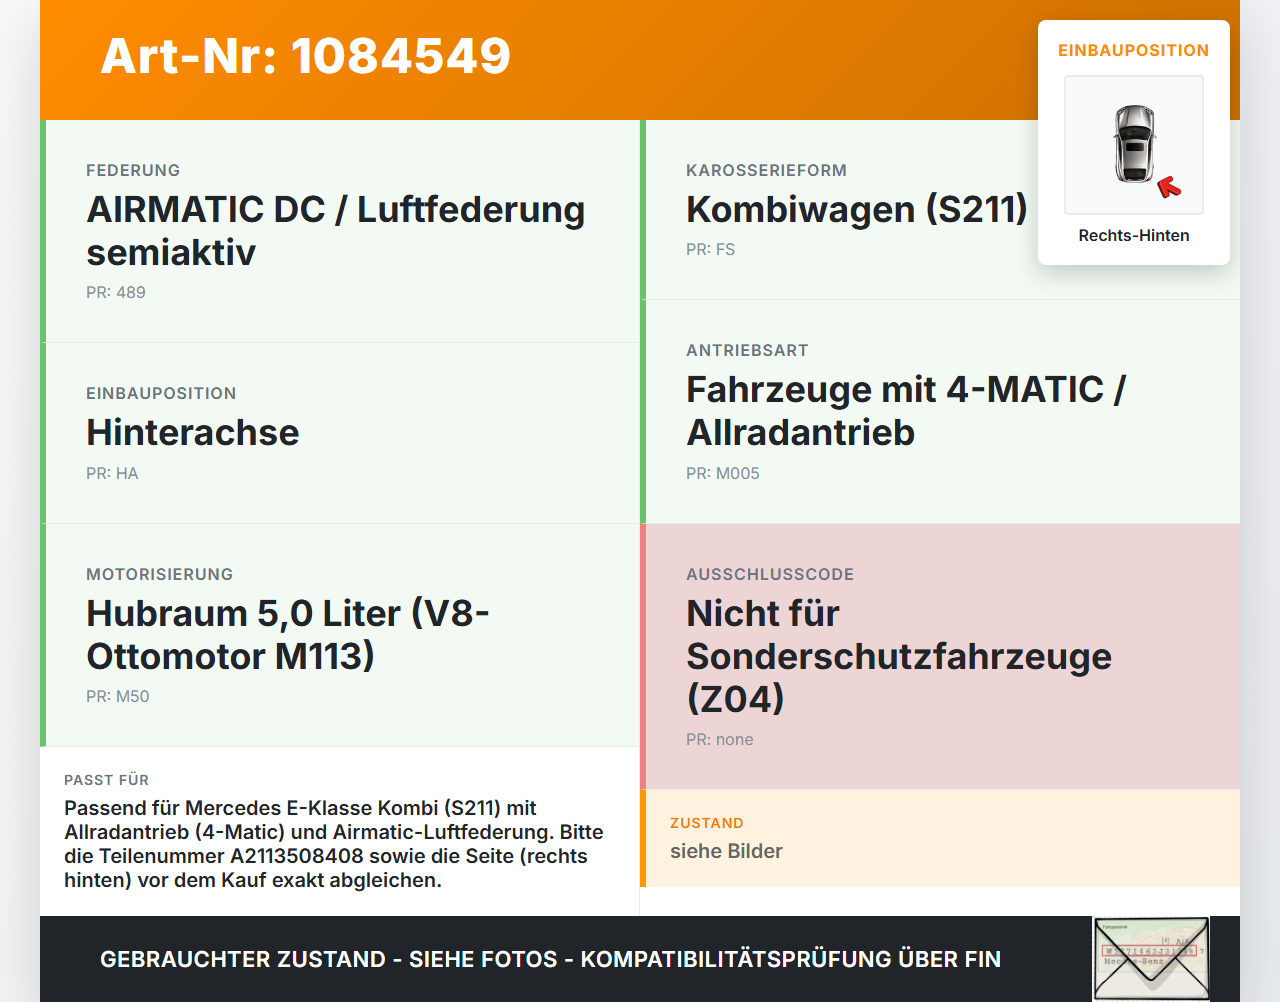This screenshot has height=1002, width=1280.
Task: Click 'Nicht für Sonderschutzfahrzeuge (Z04)' value
Action: [x=899, y=656]
